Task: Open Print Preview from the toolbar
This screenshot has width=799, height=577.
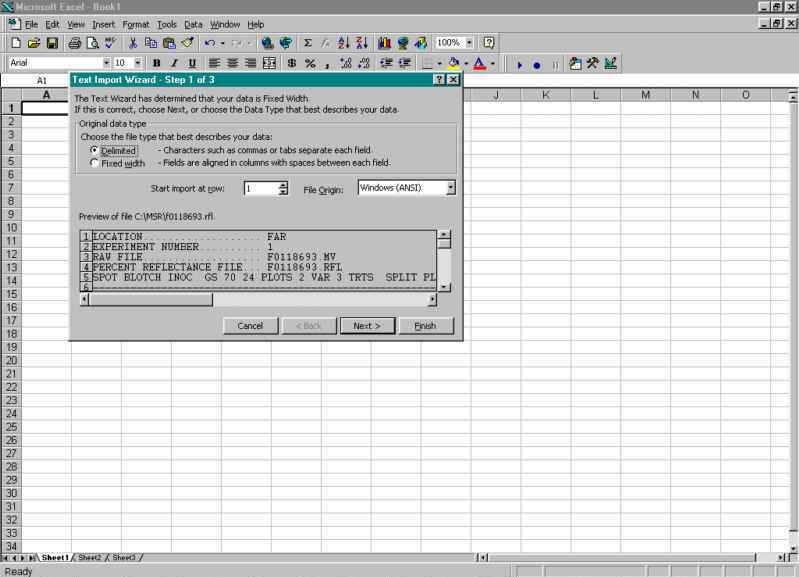Action: click(93, 43)
